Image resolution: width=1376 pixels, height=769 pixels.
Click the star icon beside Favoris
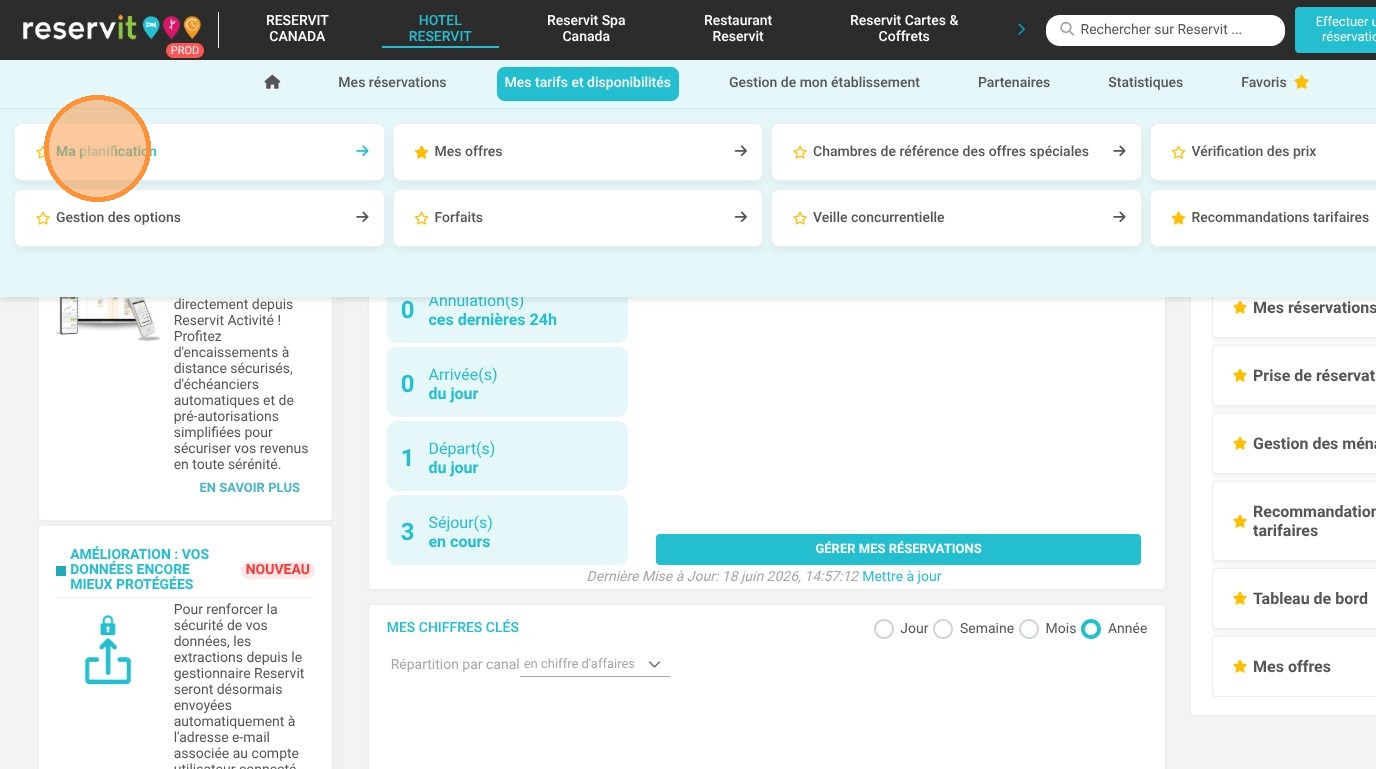(1301, 82)
